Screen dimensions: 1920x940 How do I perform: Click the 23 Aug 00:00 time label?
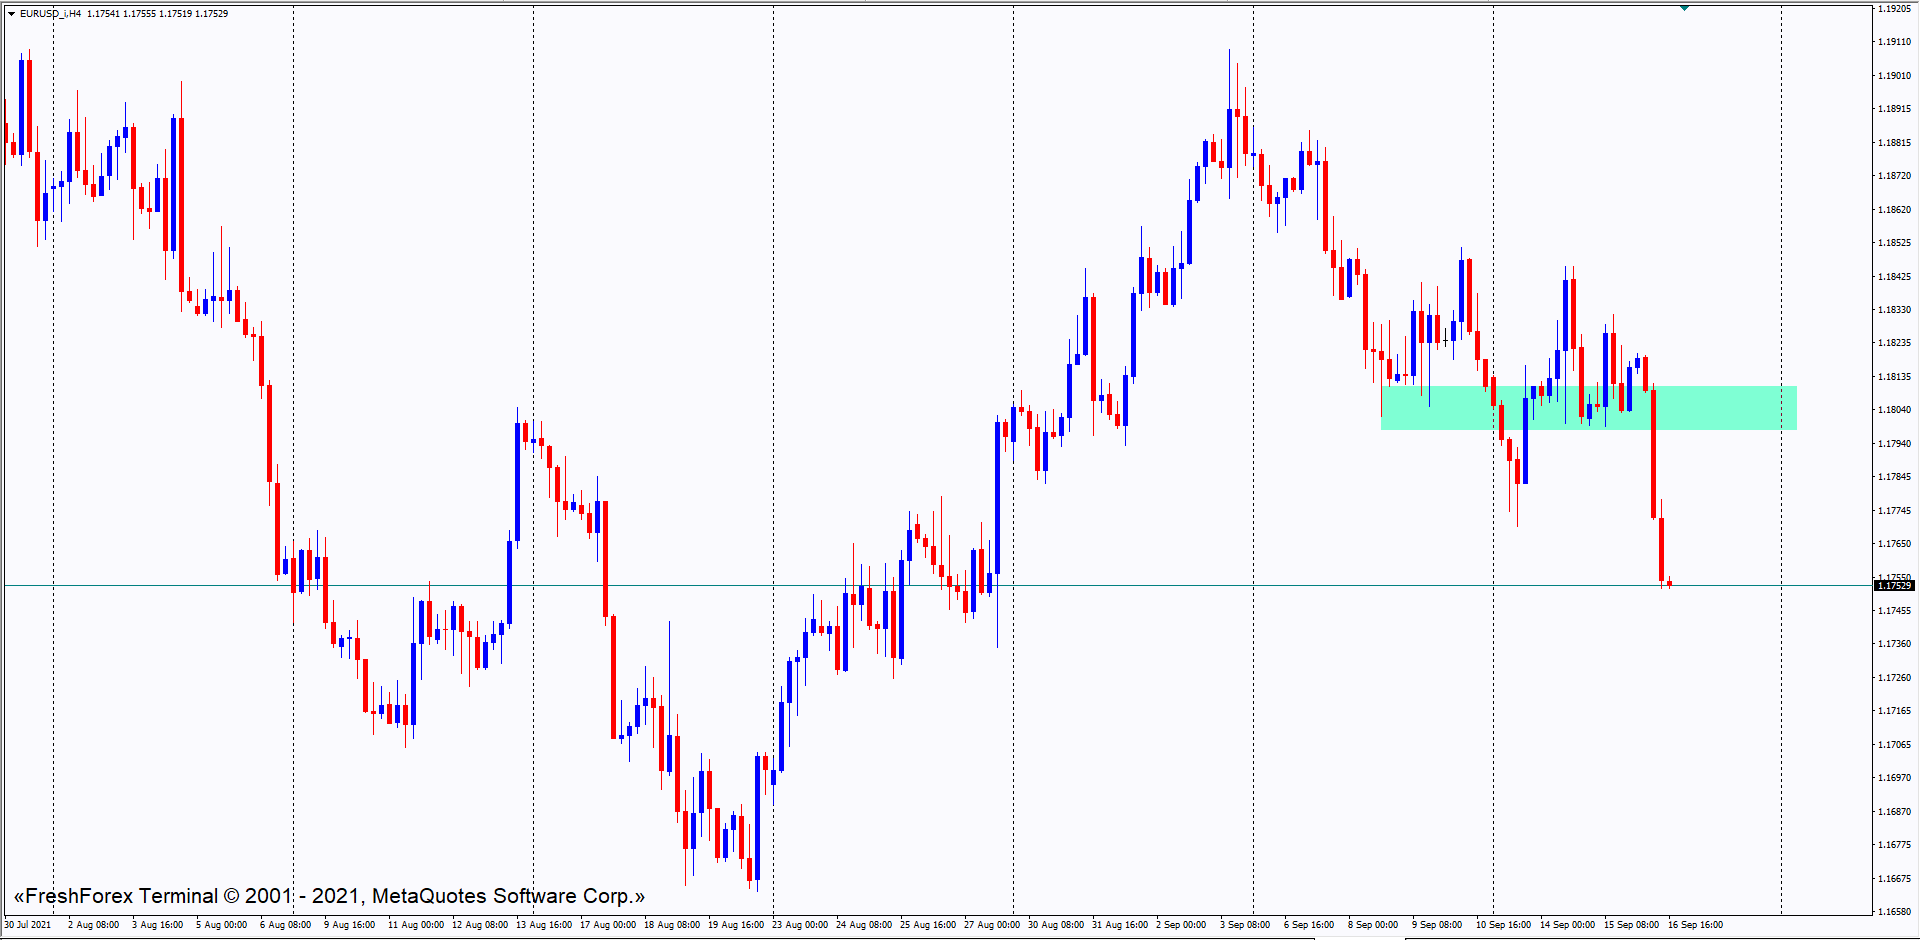tap(800, 925)
